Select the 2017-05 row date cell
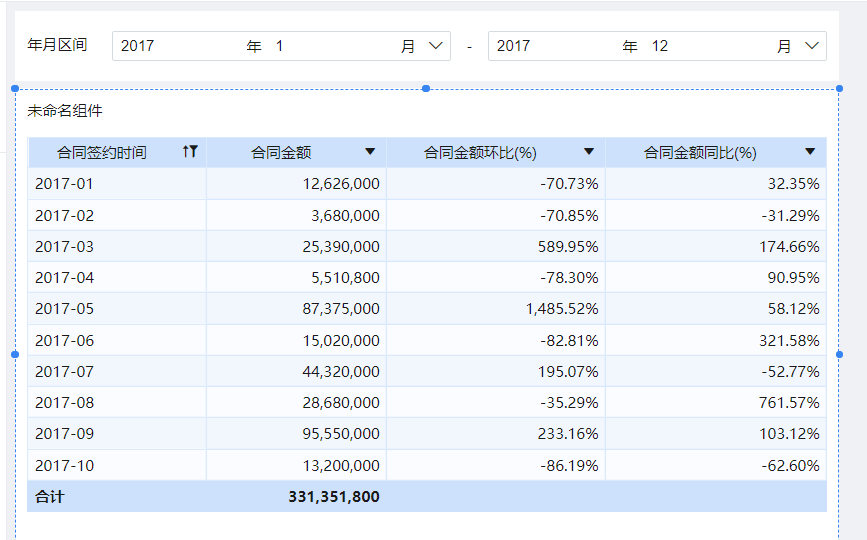867x540 pixels. point(64,309)
